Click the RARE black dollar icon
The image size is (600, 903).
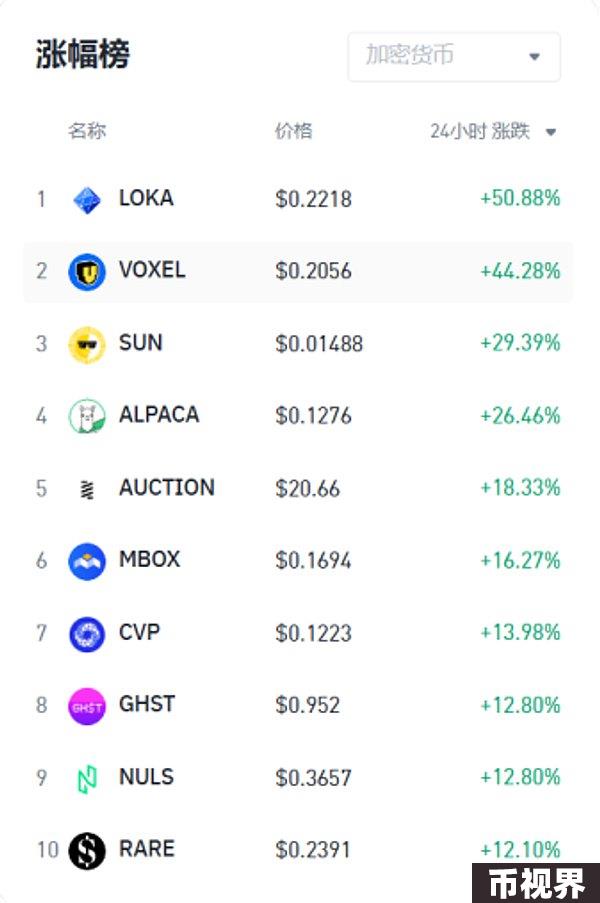click(x=87, y=851)
